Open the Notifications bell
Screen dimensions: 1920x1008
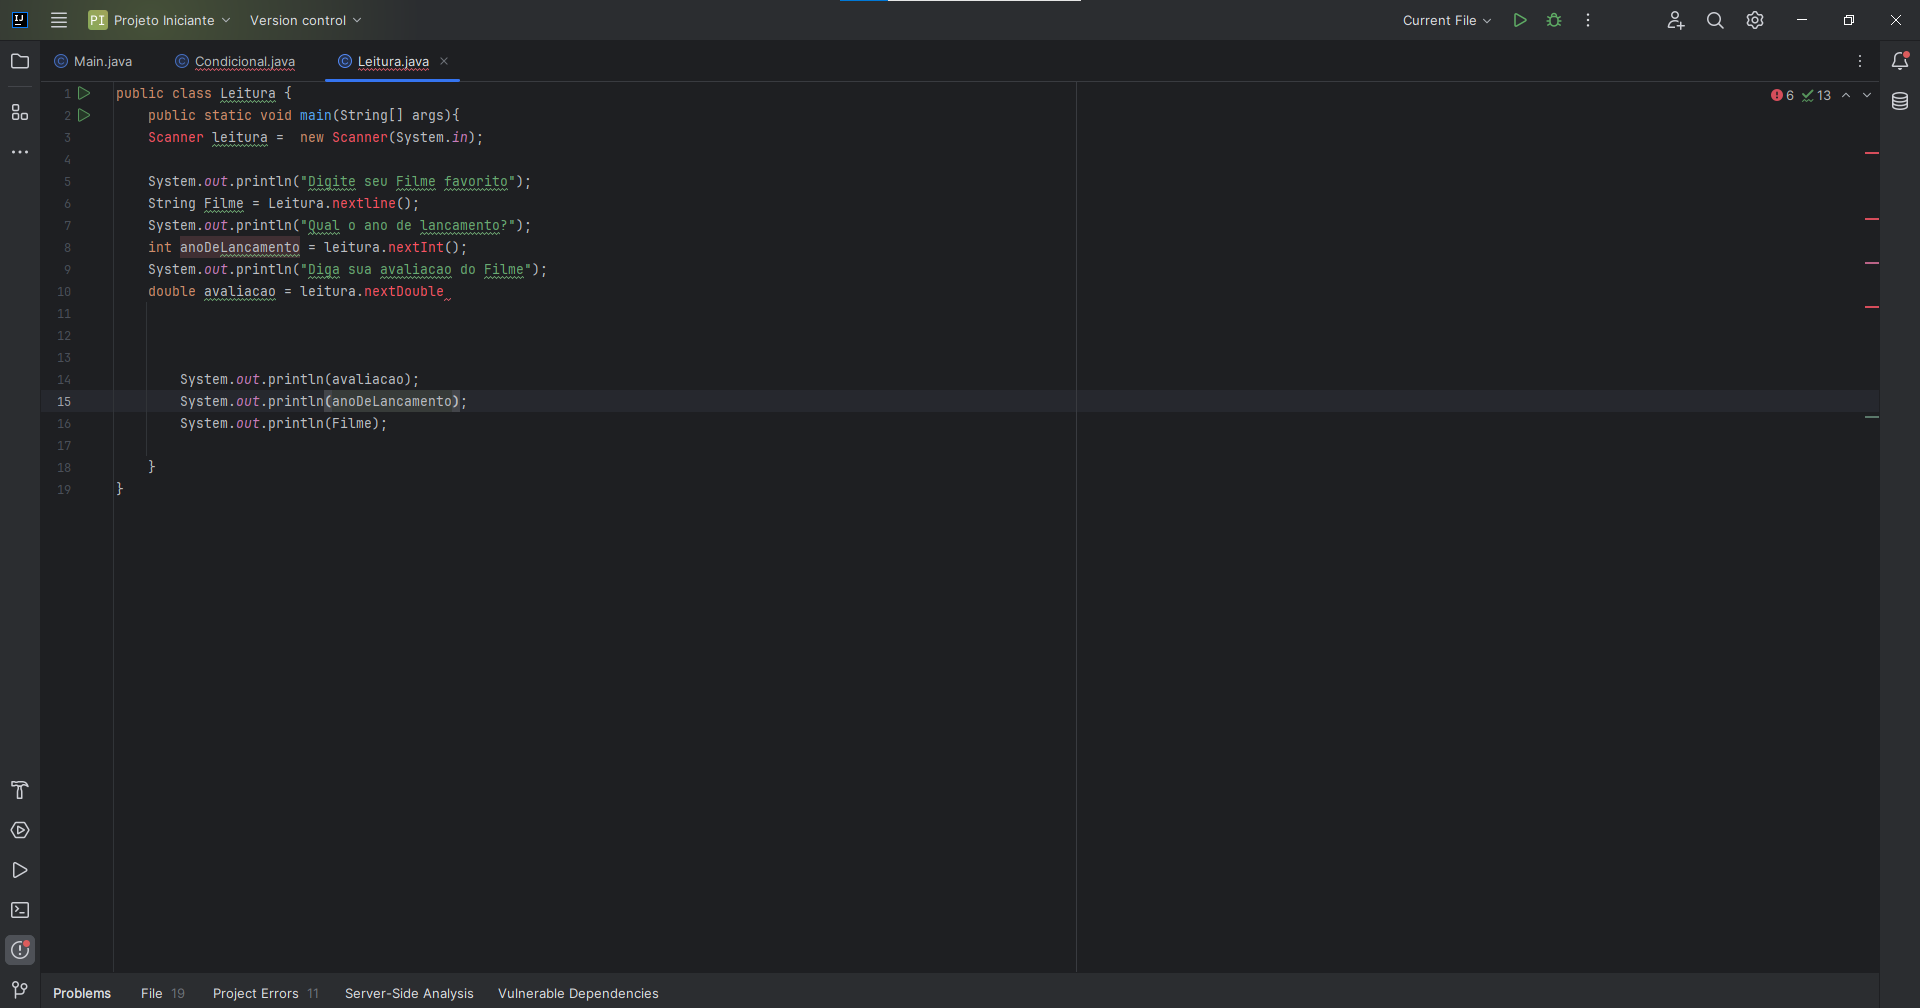point(1900,61)
